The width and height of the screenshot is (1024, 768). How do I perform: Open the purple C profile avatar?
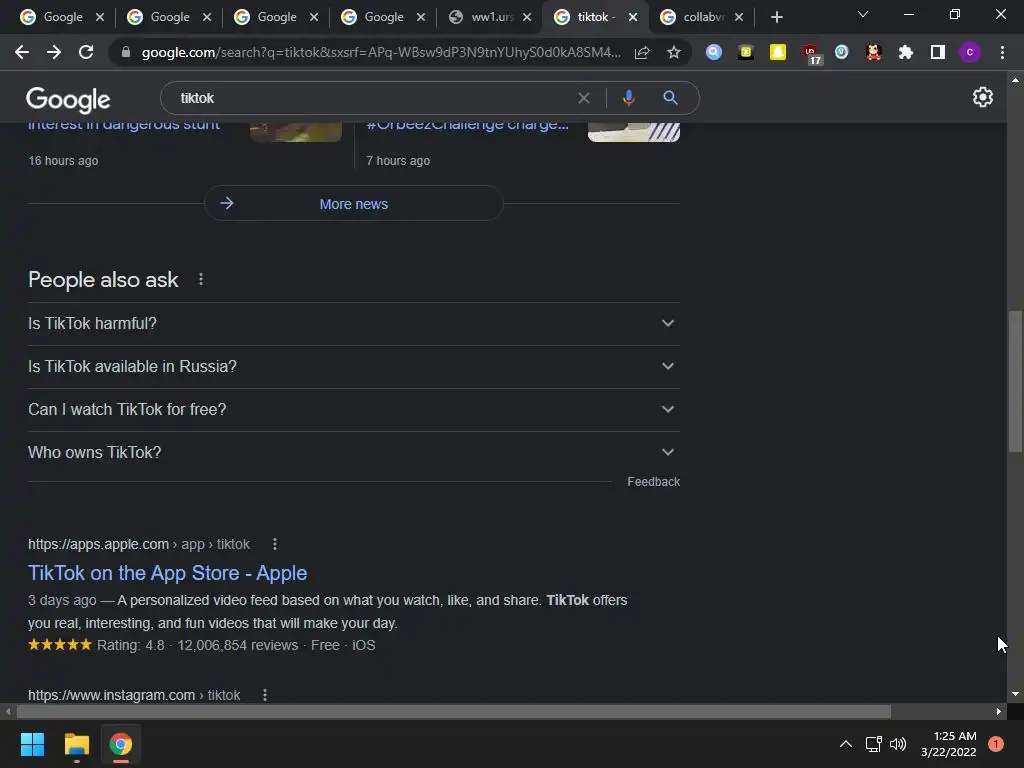[970, 52]
